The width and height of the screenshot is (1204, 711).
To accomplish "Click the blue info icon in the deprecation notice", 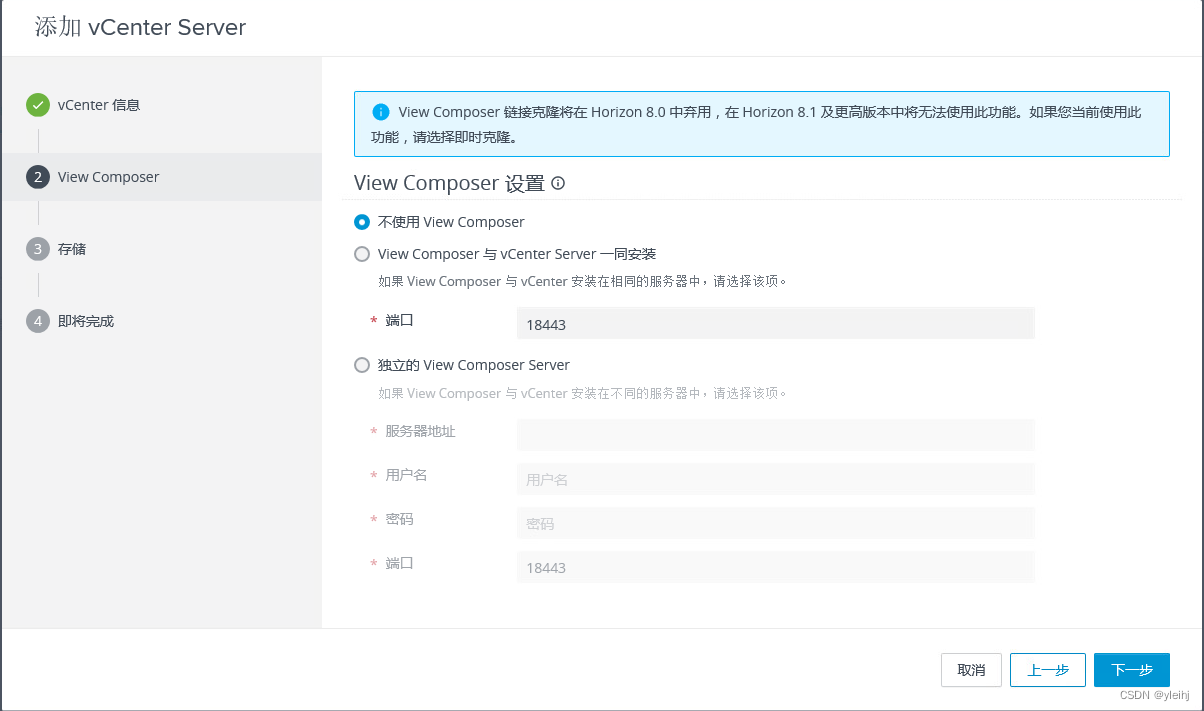I will coord(380,112).
